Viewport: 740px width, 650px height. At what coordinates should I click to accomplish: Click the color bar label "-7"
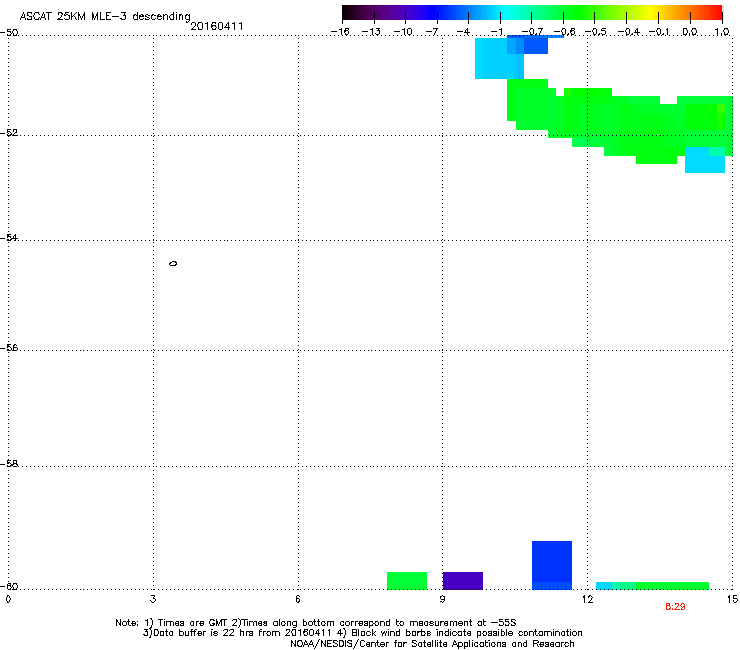(x=431, y=32)
